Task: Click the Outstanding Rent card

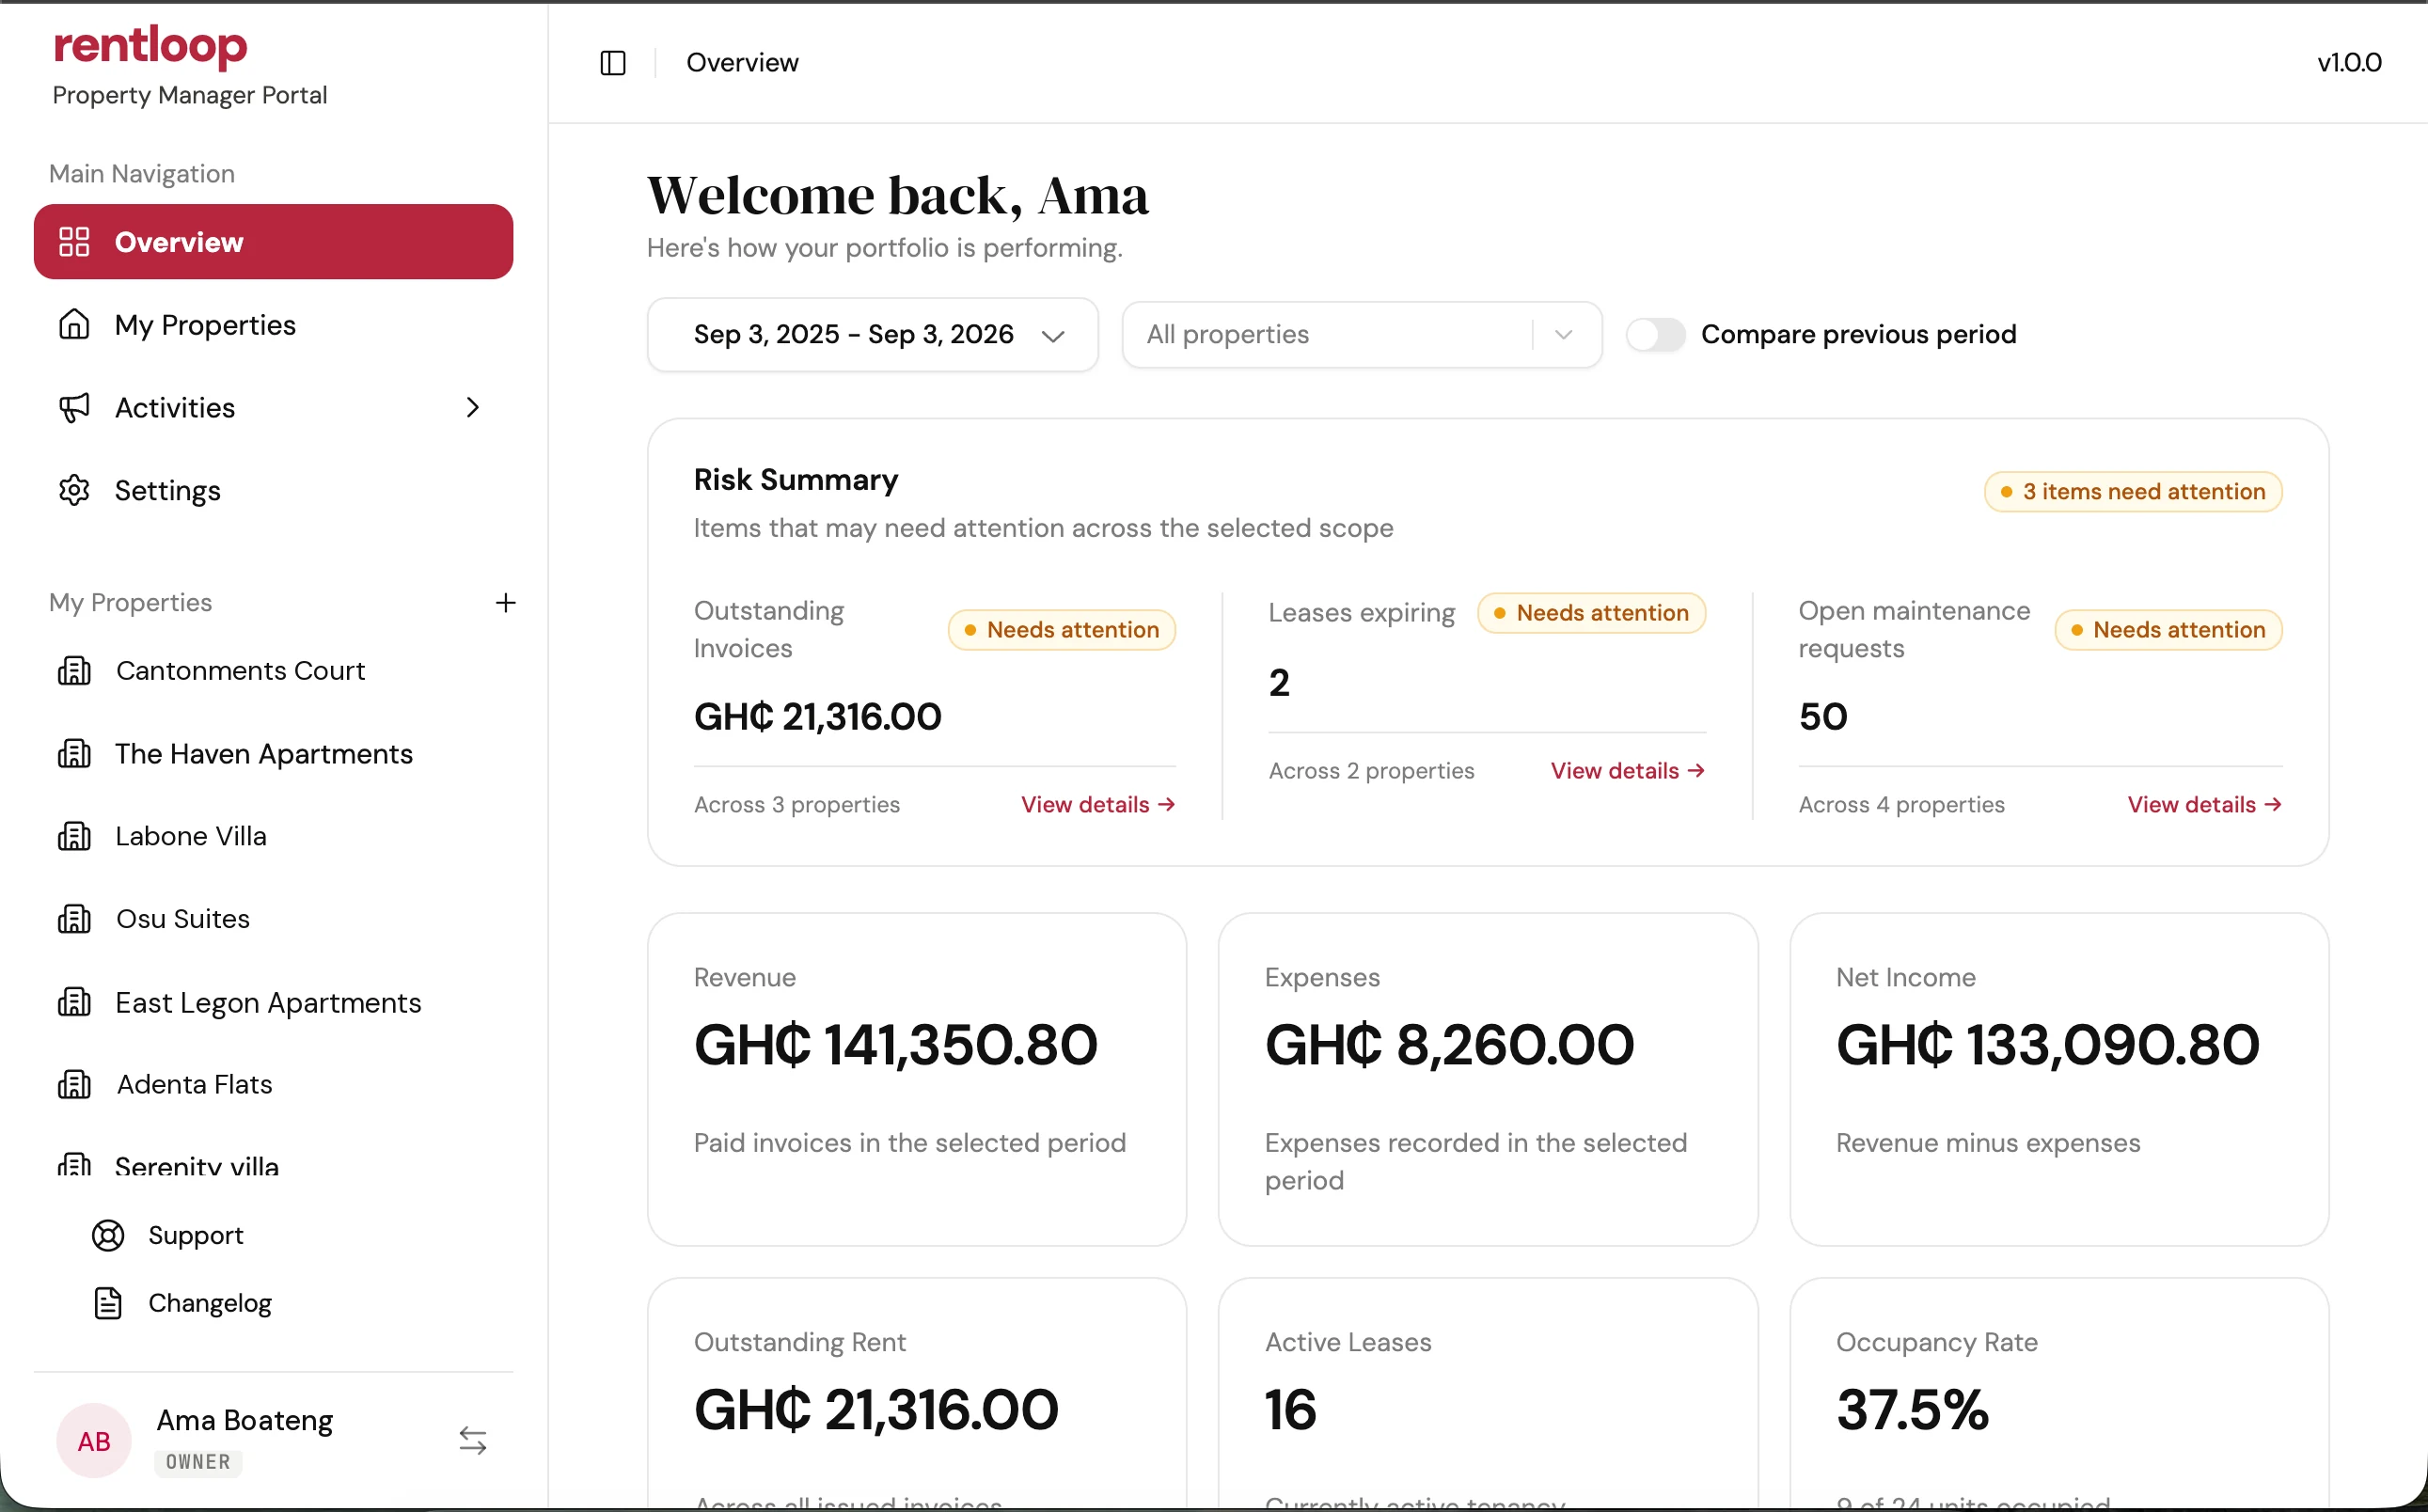Action: point(917,1392)
